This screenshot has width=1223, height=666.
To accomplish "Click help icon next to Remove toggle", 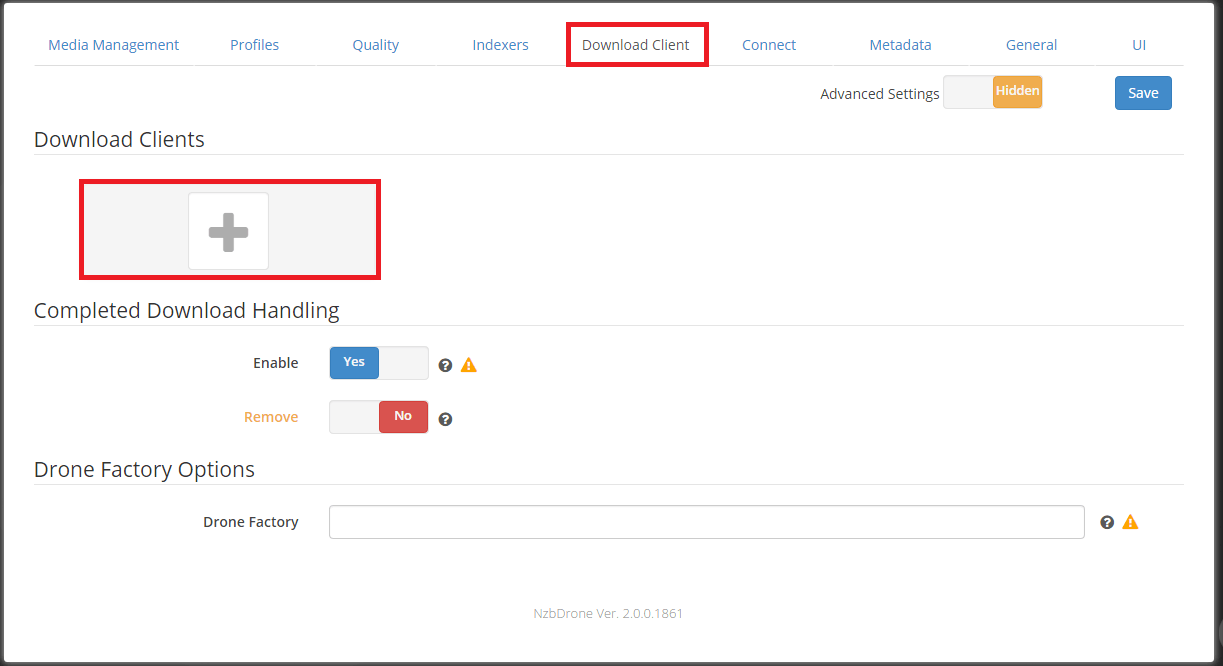I will point(446,419).
